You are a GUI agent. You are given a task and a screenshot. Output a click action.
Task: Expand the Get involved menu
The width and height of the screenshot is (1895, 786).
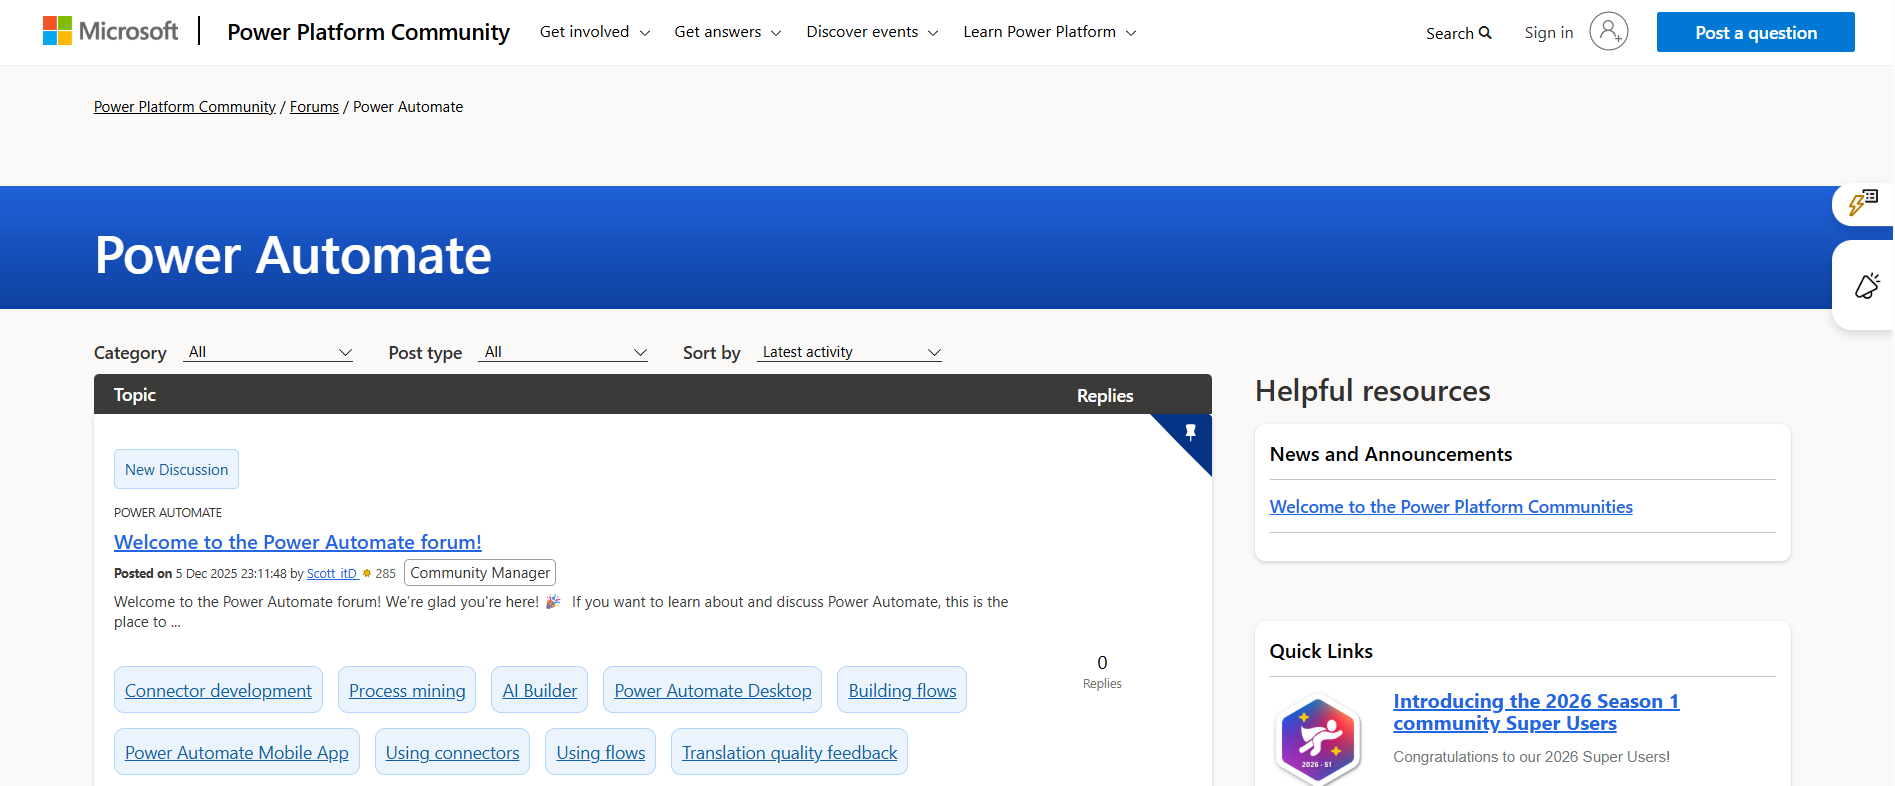click(x=595, y=32)
